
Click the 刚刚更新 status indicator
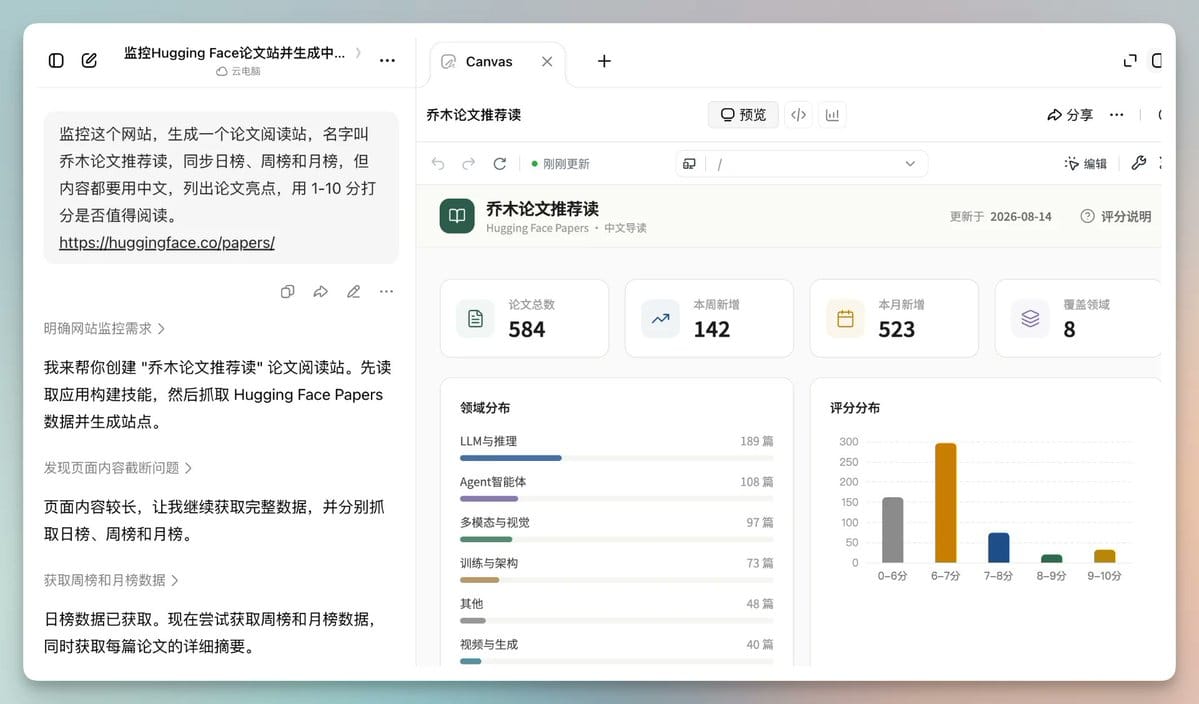561,164
